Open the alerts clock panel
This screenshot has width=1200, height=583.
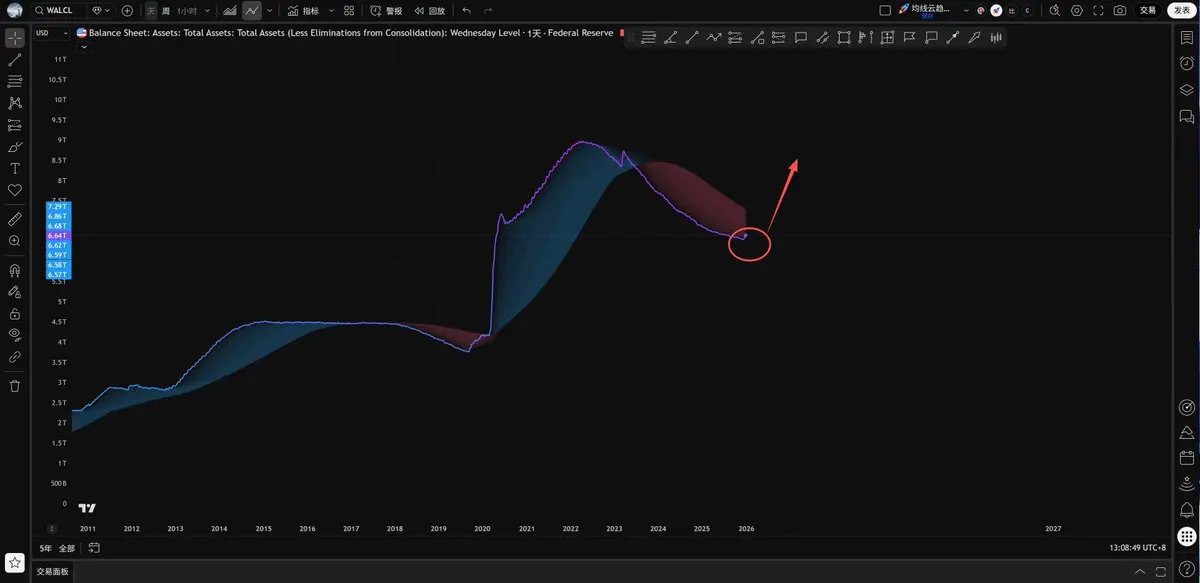tap(1187, 63)
